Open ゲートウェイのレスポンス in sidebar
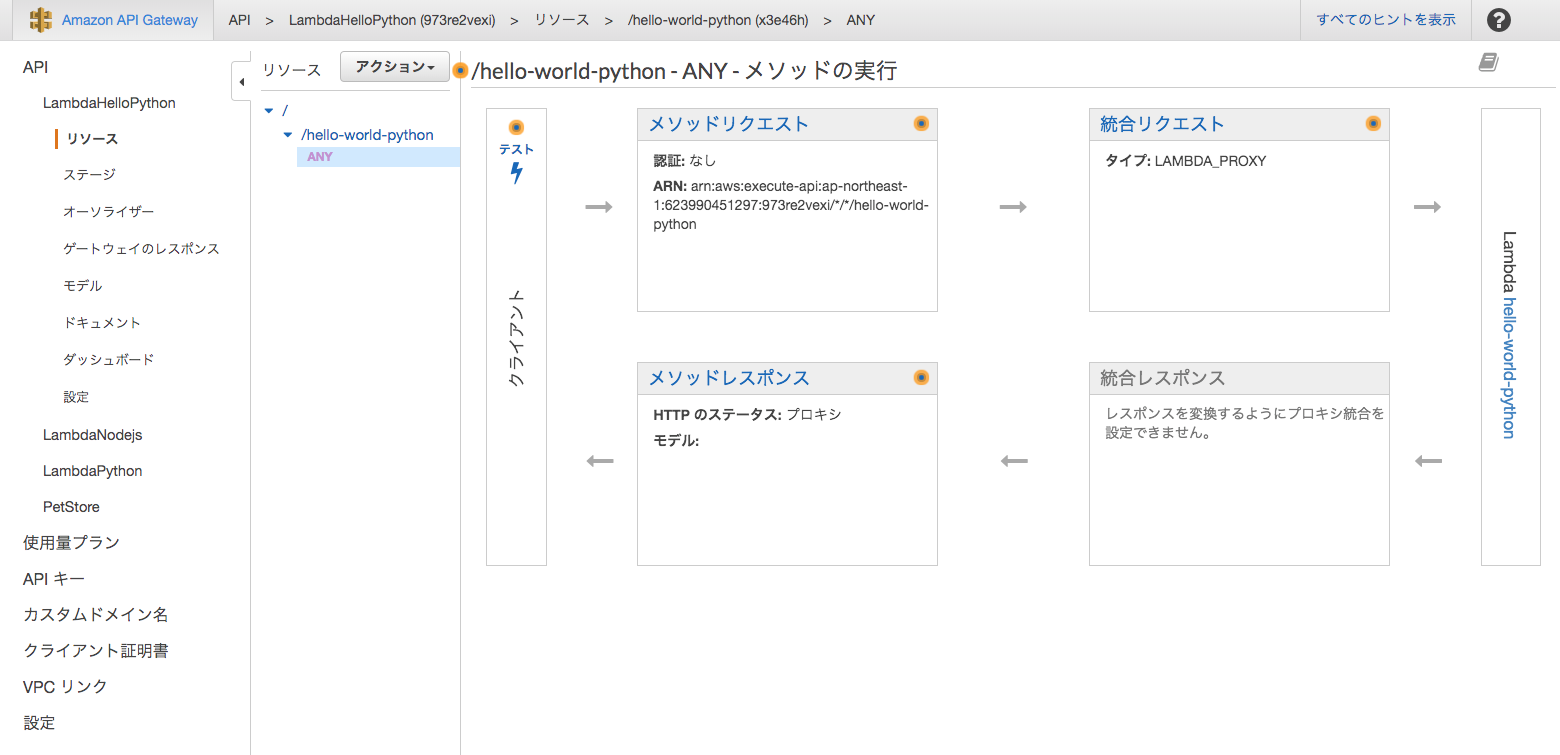Image resolution: width=1560 pixels, height=755 pixels. click(141, 249)
